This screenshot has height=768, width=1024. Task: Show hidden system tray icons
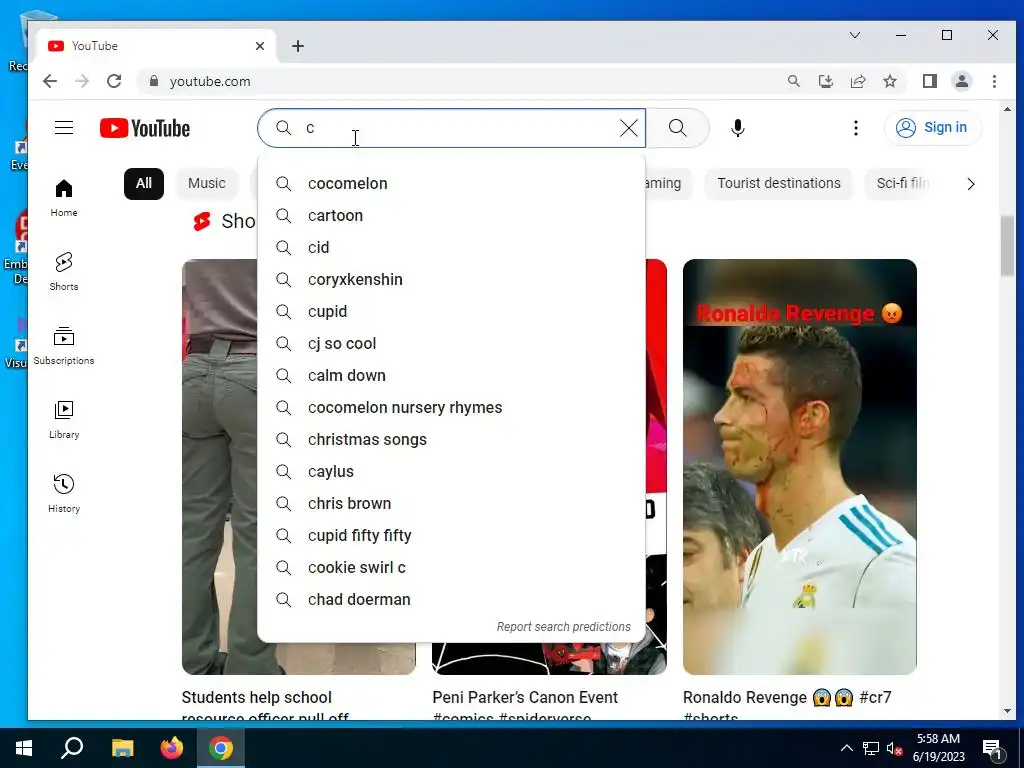(846, 748)
